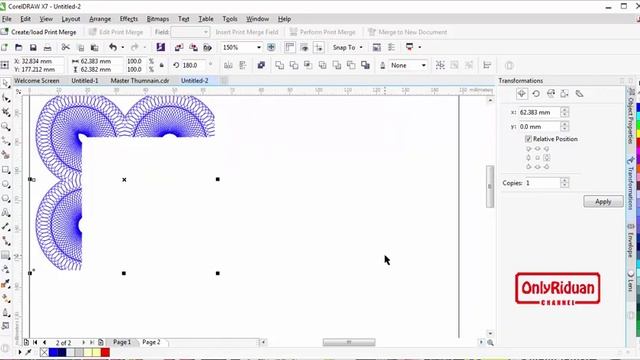The image size is (640, 360).
Task: Toggle the Show rulers icon
Action: [290, 47]
